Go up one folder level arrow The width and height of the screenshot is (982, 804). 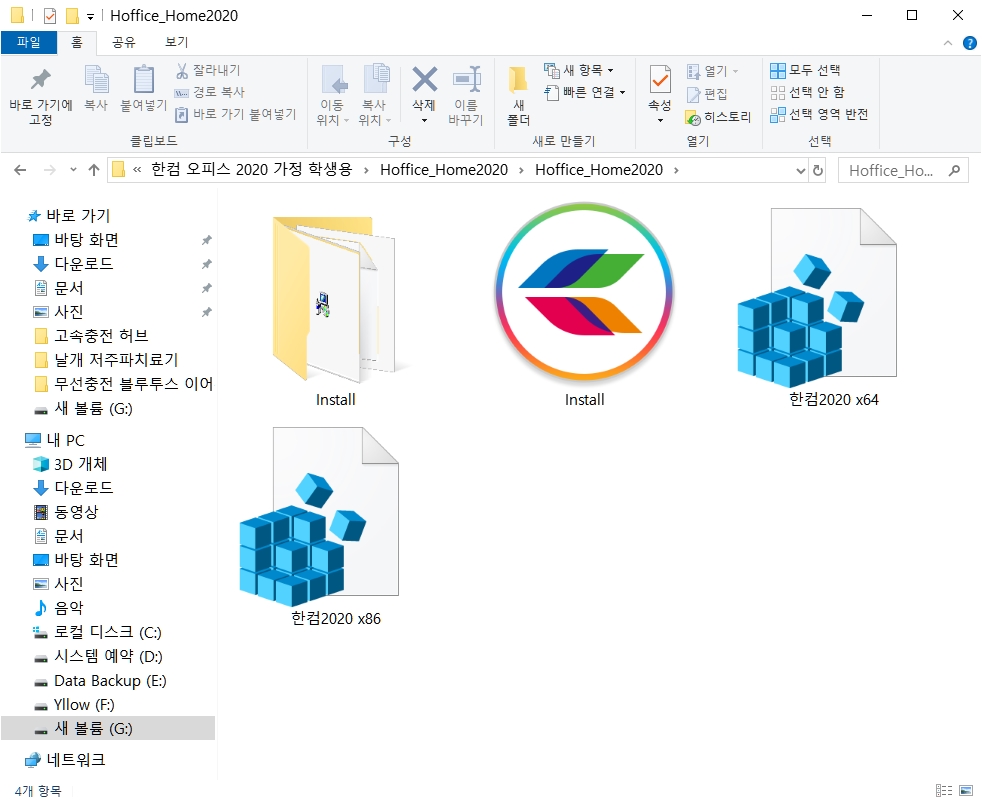click(94, 170)
